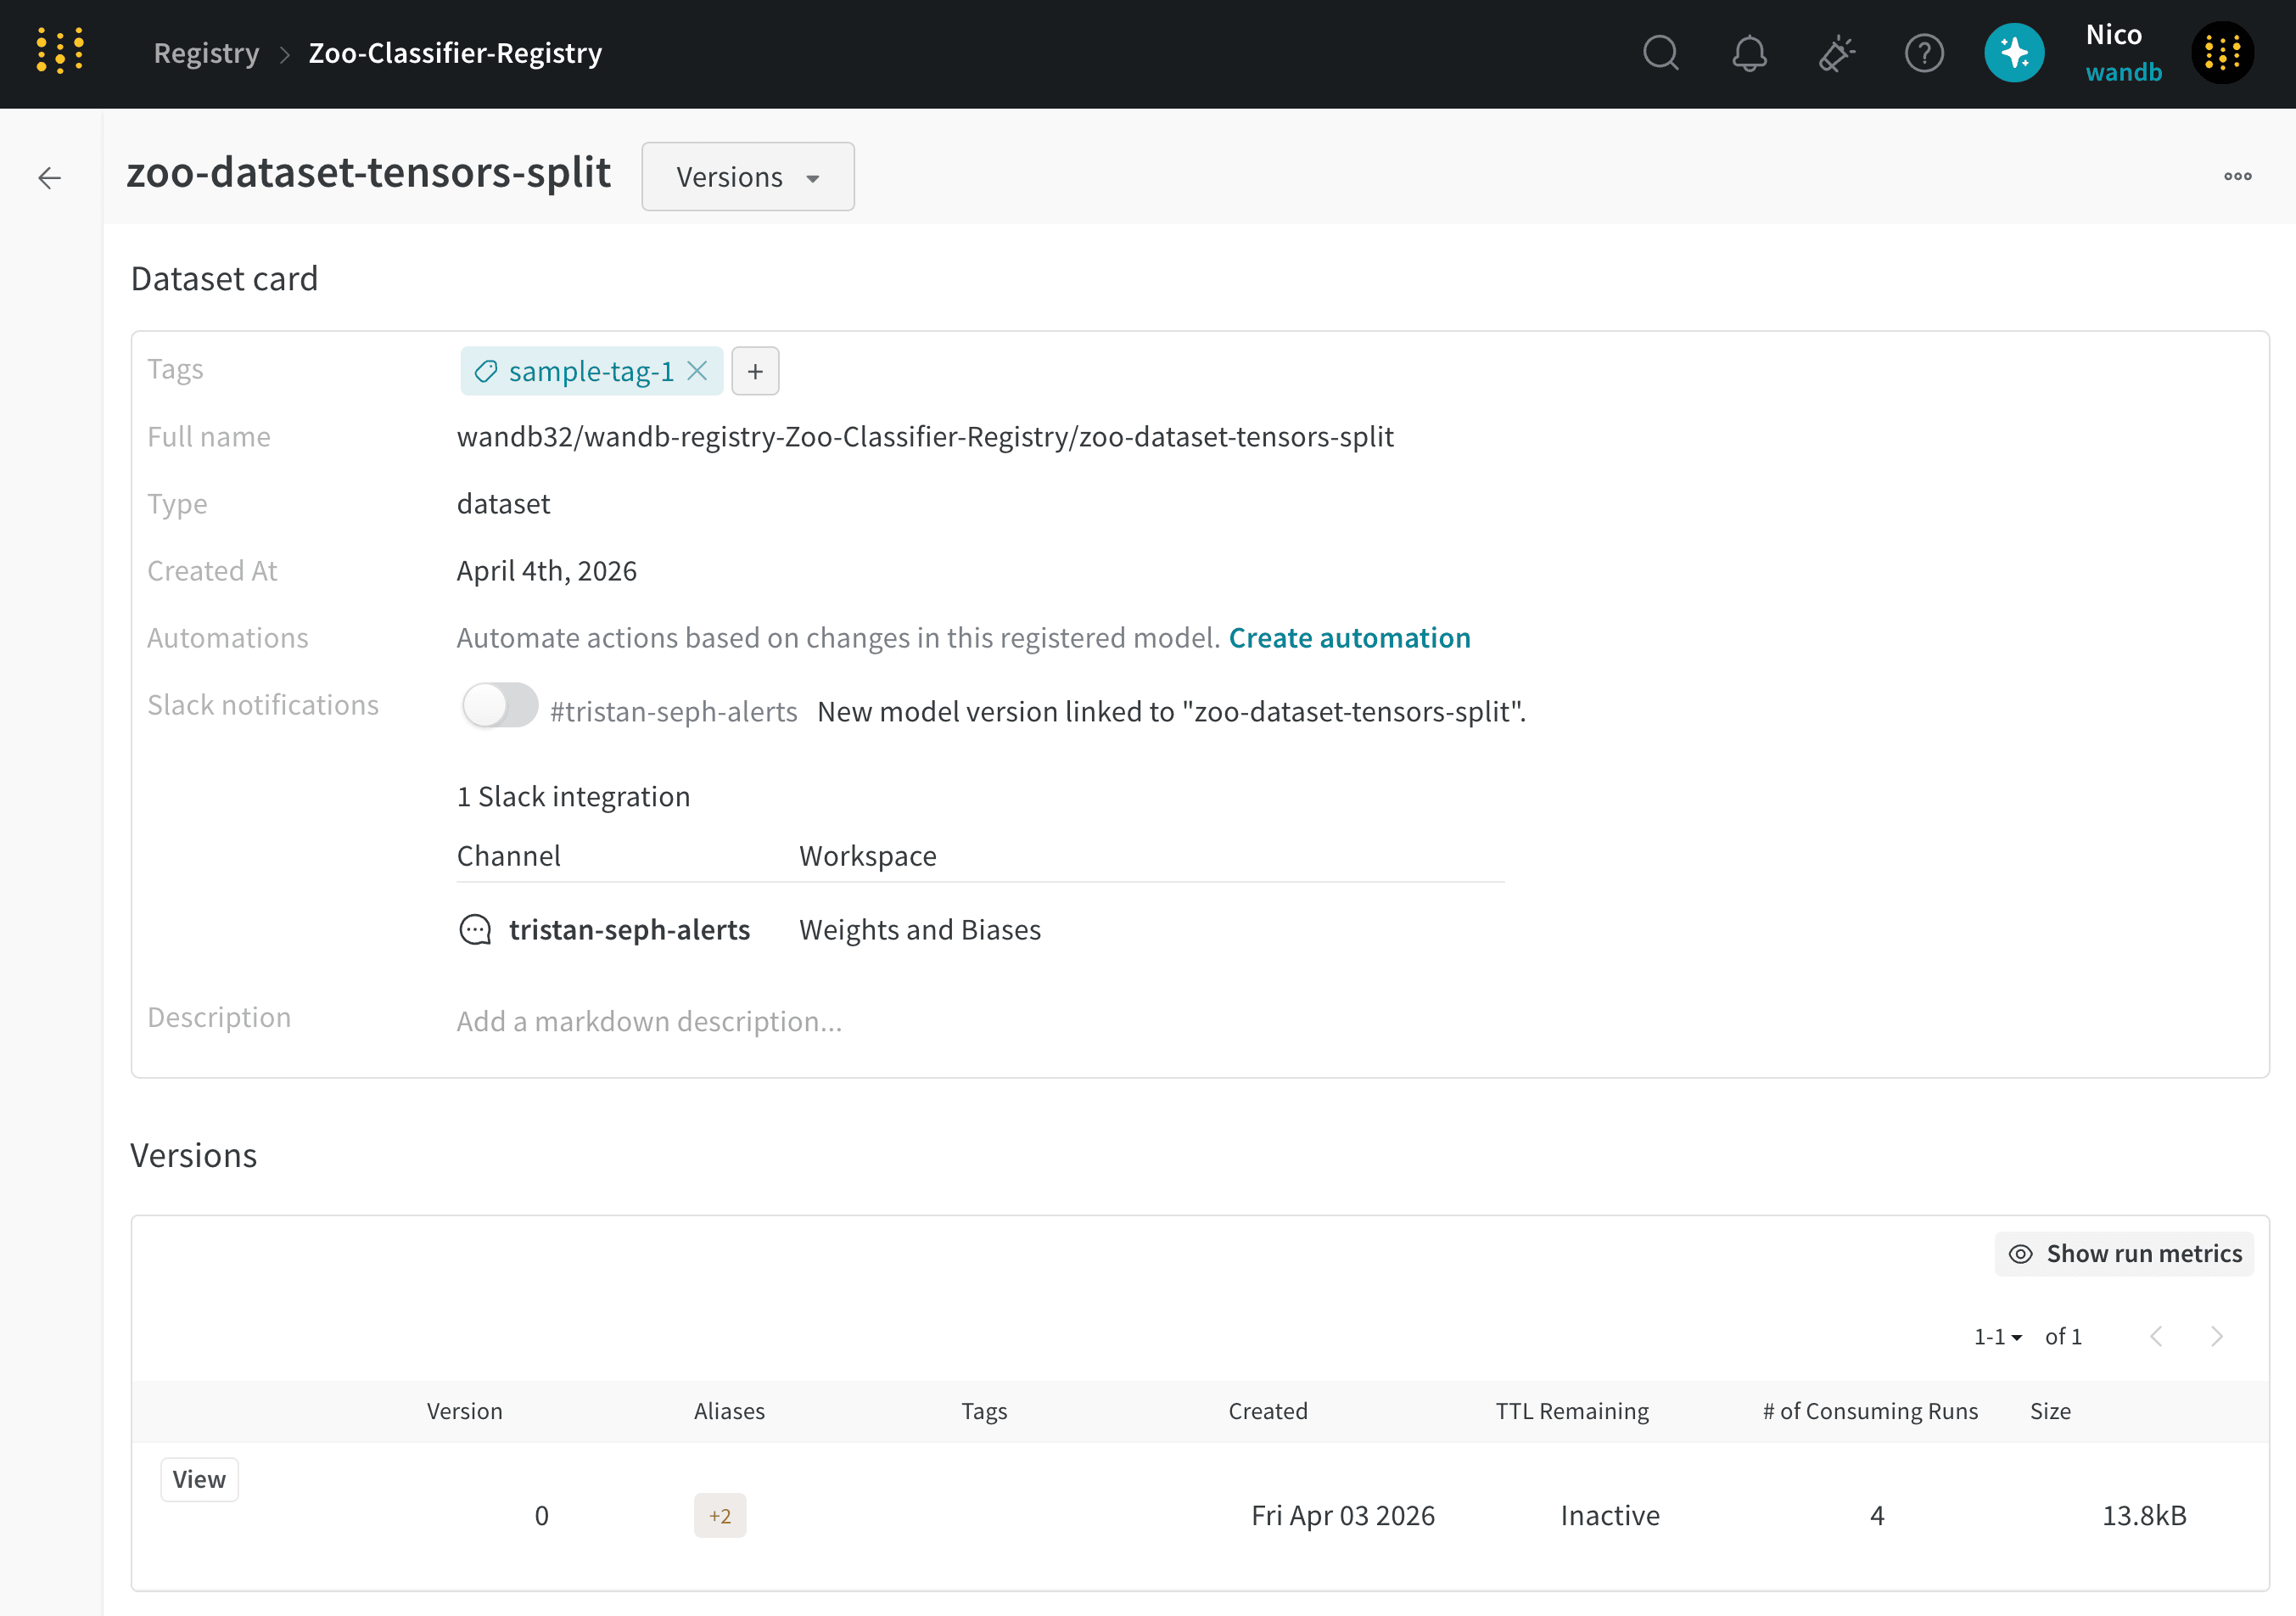Remove the sample-tag-1 tag
This screenshot has width=2296, height=1616.
(698, 371)
